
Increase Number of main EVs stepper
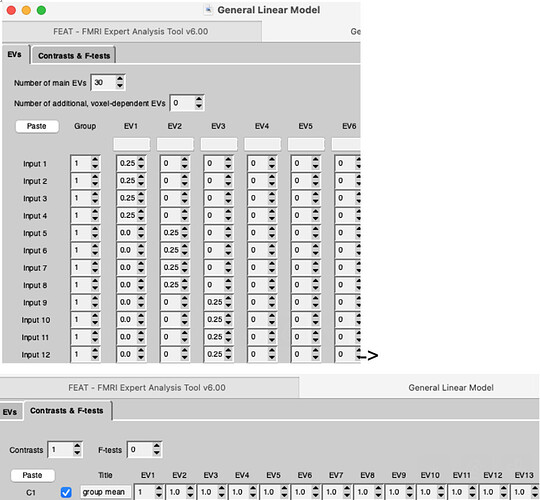[120, 79]
